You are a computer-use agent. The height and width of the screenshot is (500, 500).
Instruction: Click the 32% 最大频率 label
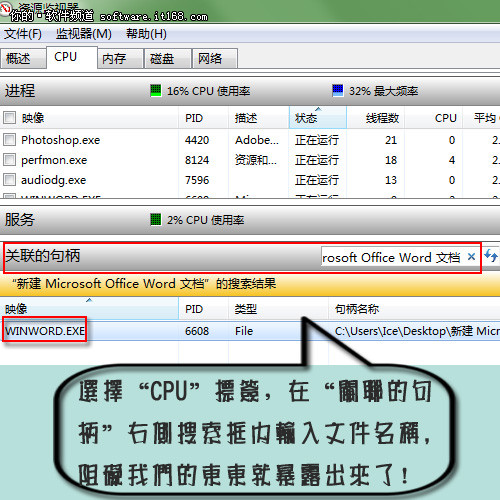(383, 91)
